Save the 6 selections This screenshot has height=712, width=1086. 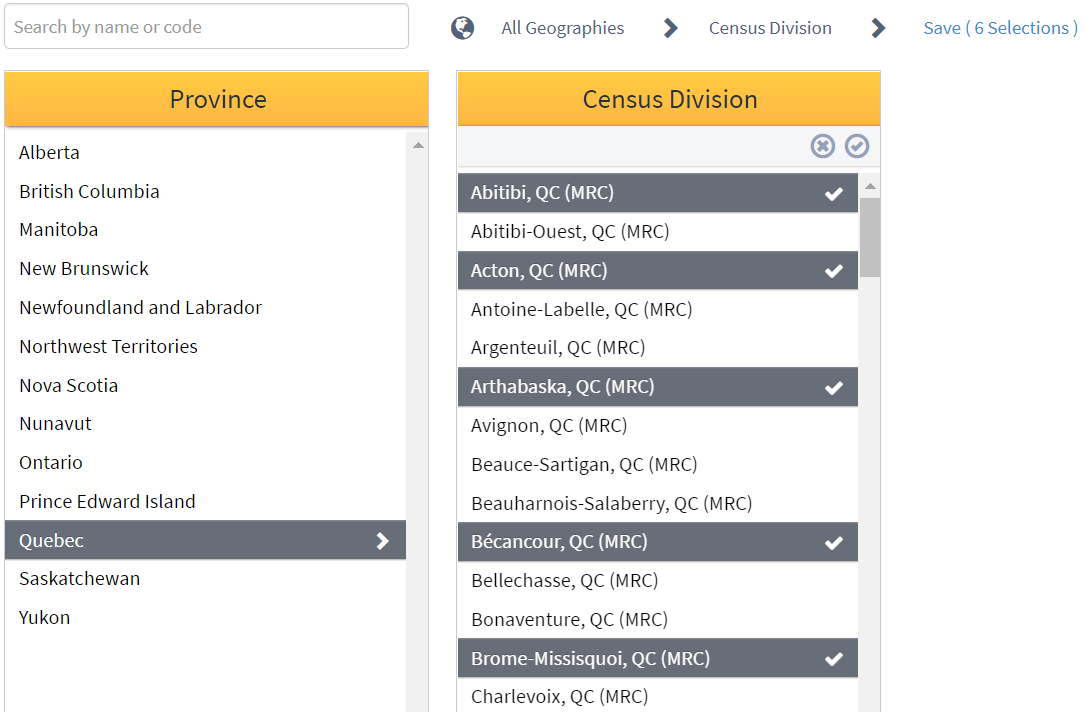click(1000, 28)
